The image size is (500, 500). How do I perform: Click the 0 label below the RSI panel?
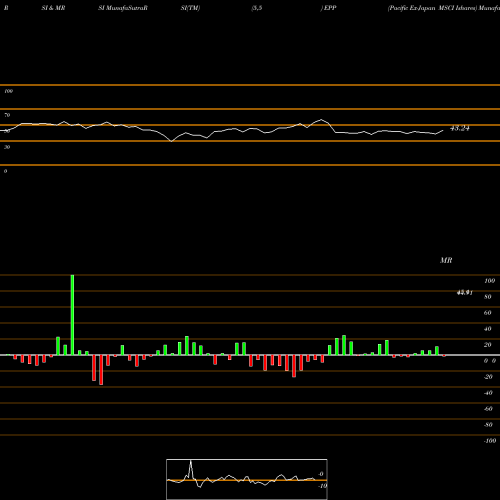click(x=5, y=171)
